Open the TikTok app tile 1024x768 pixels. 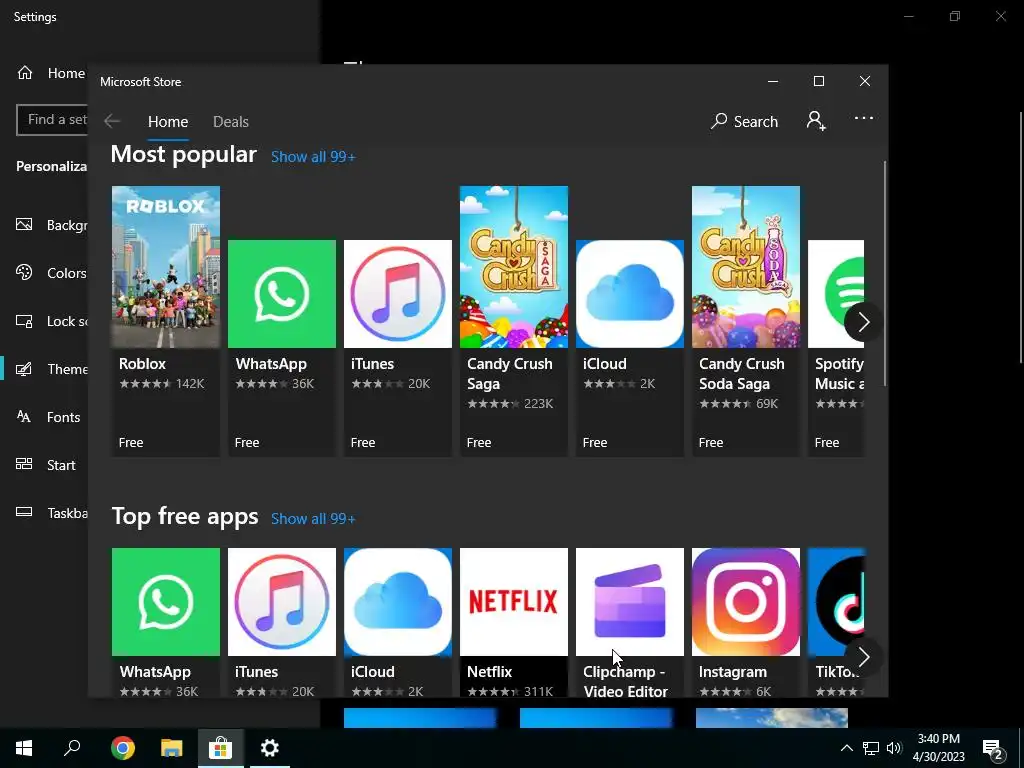point(836,622)
